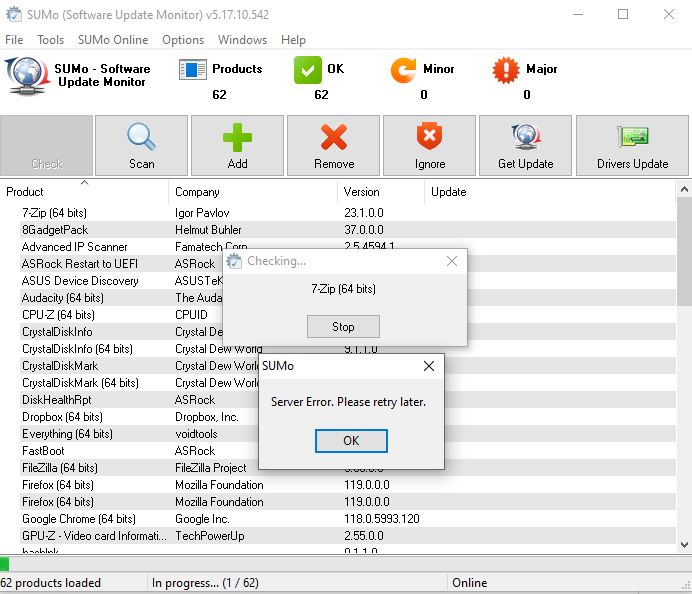Screen dimensions: 692x594
Task: Click the SUMo globe logo
Action: [27, 75]
